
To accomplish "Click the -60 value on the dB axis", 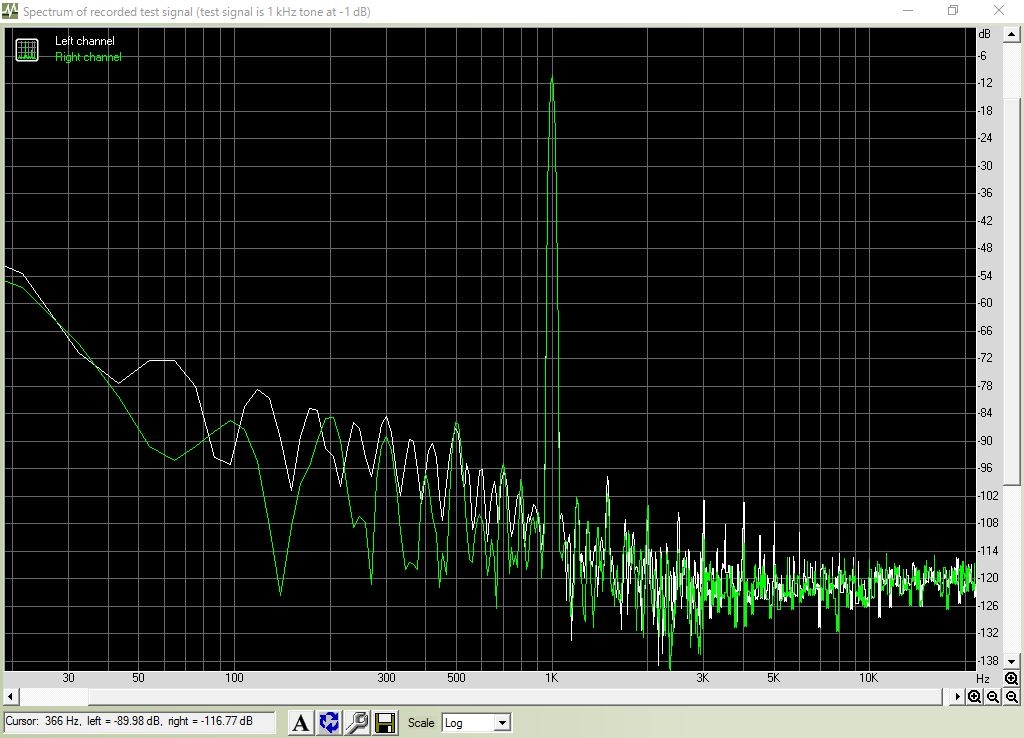I will tap(985, 303).
